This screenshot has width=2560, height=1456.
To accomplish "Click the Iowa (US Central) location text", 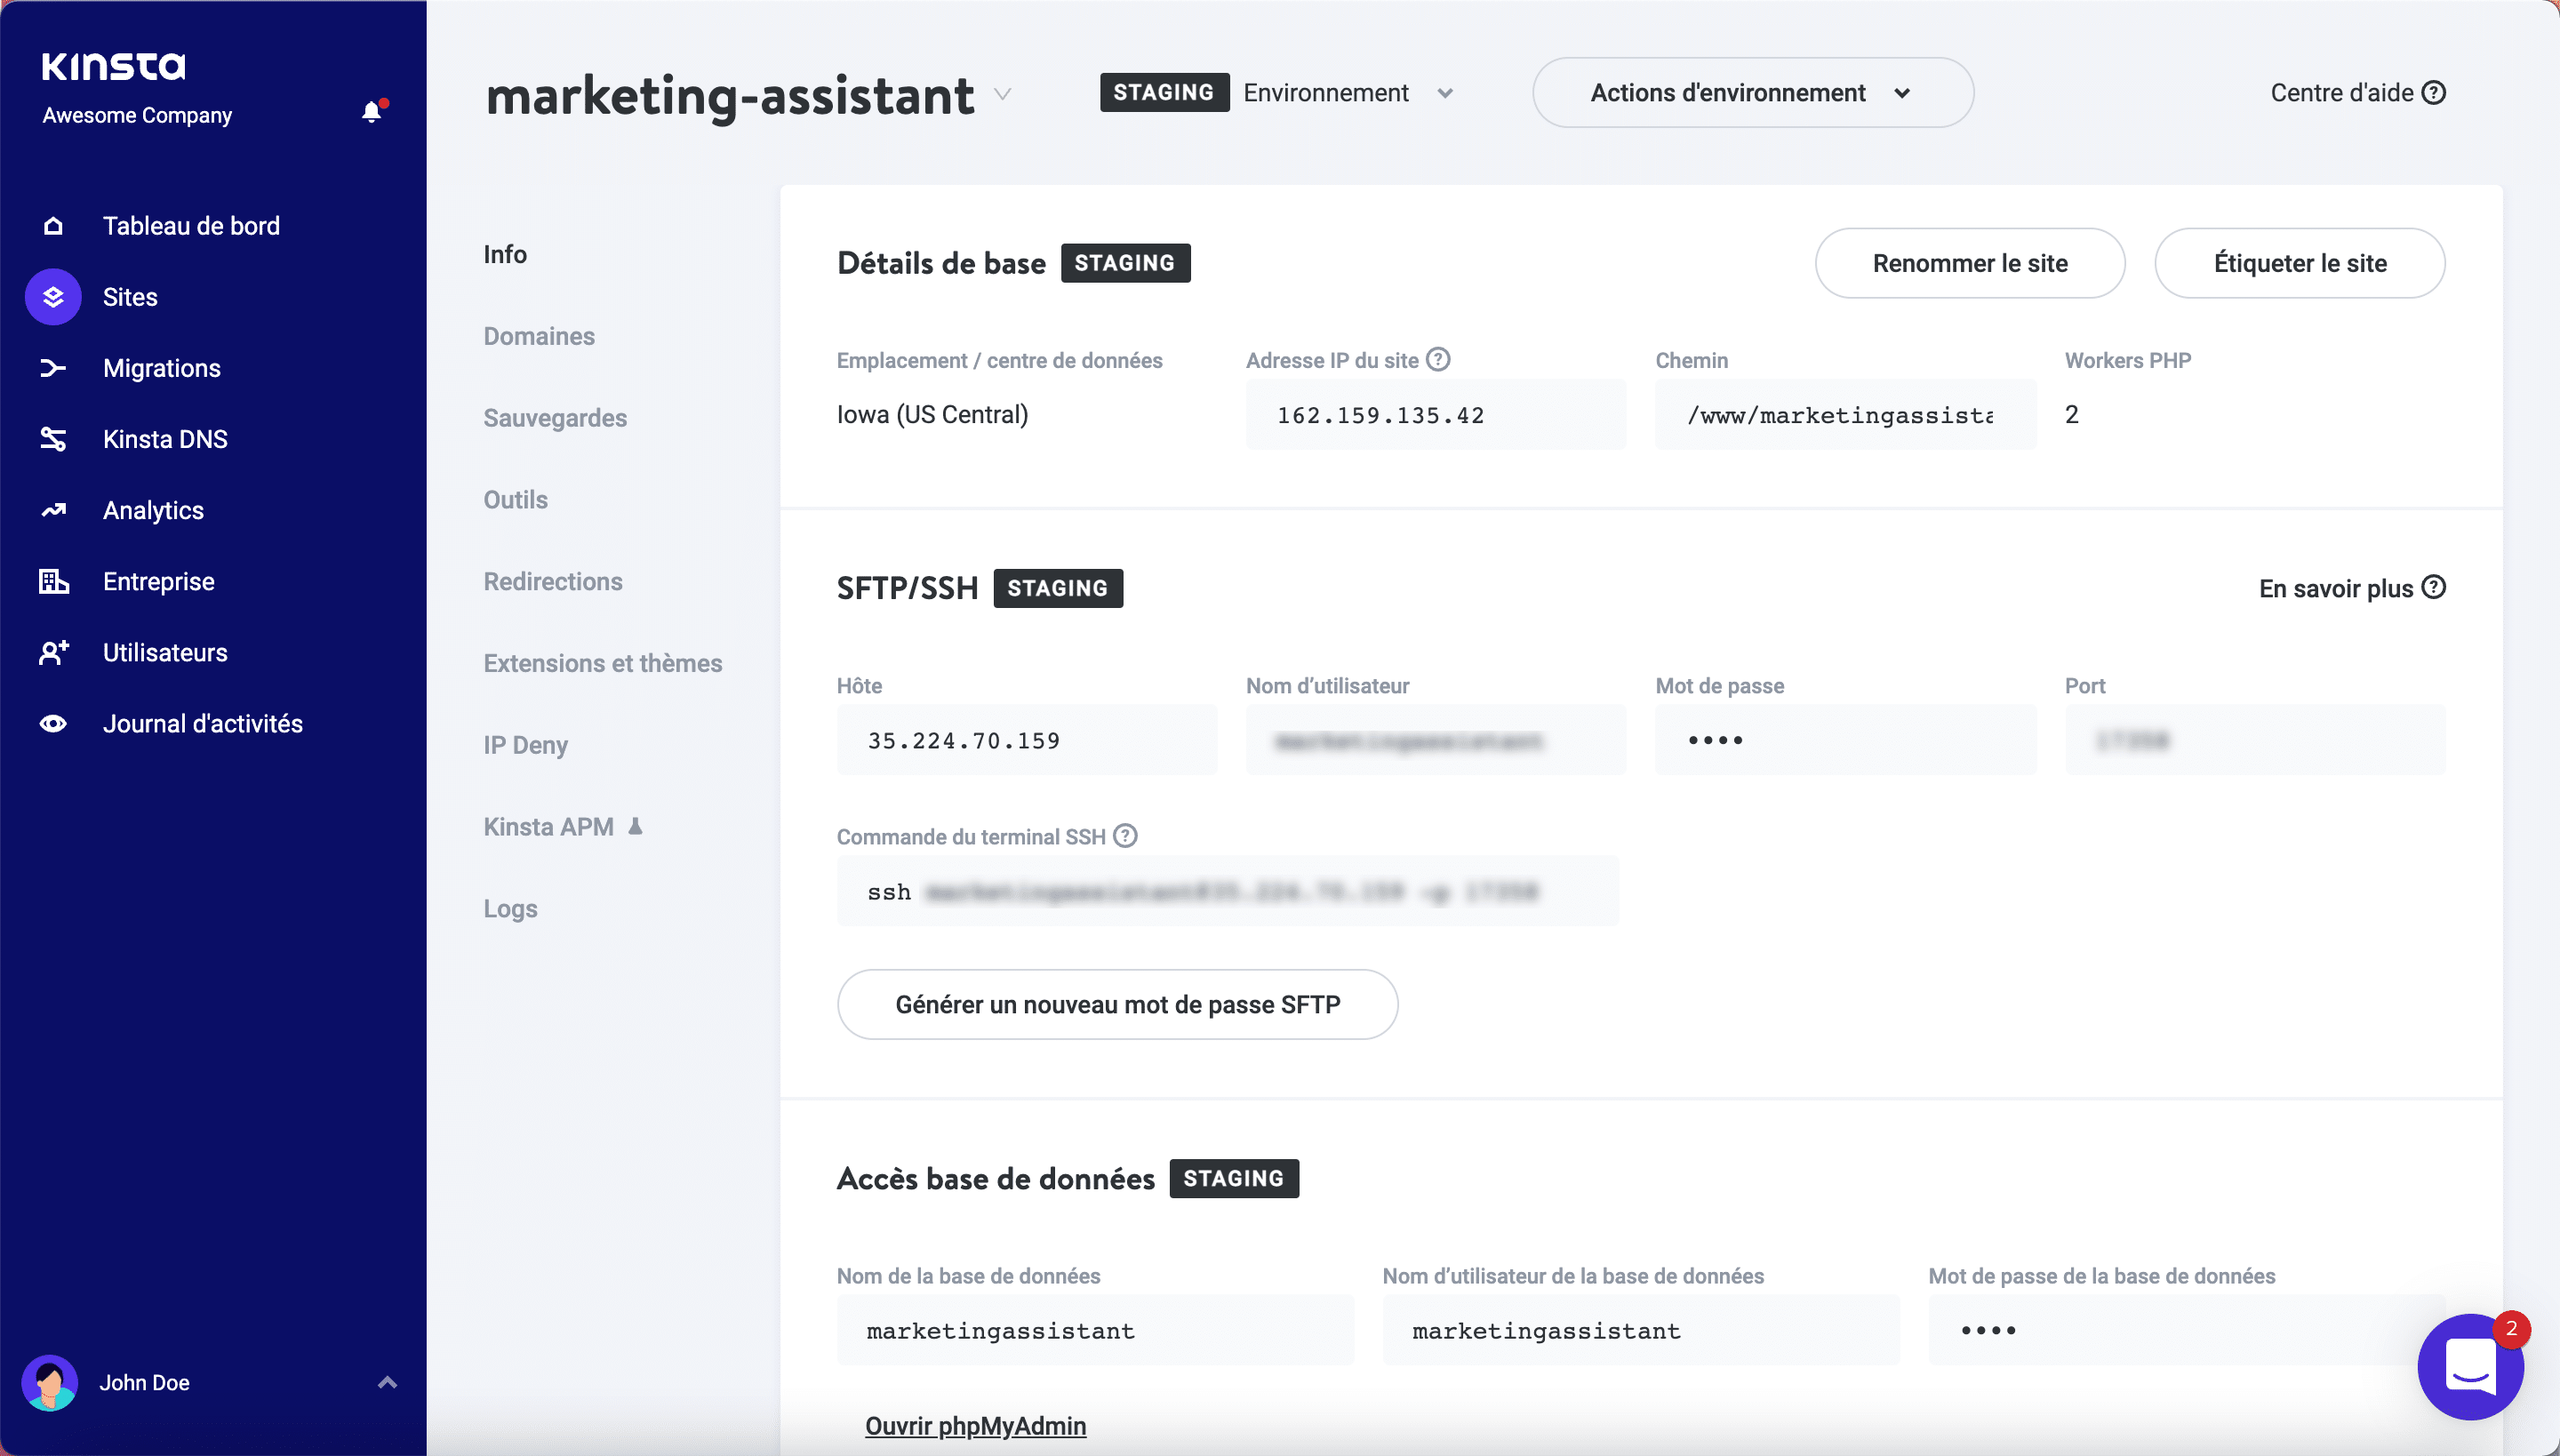I will tap(932, 414).
